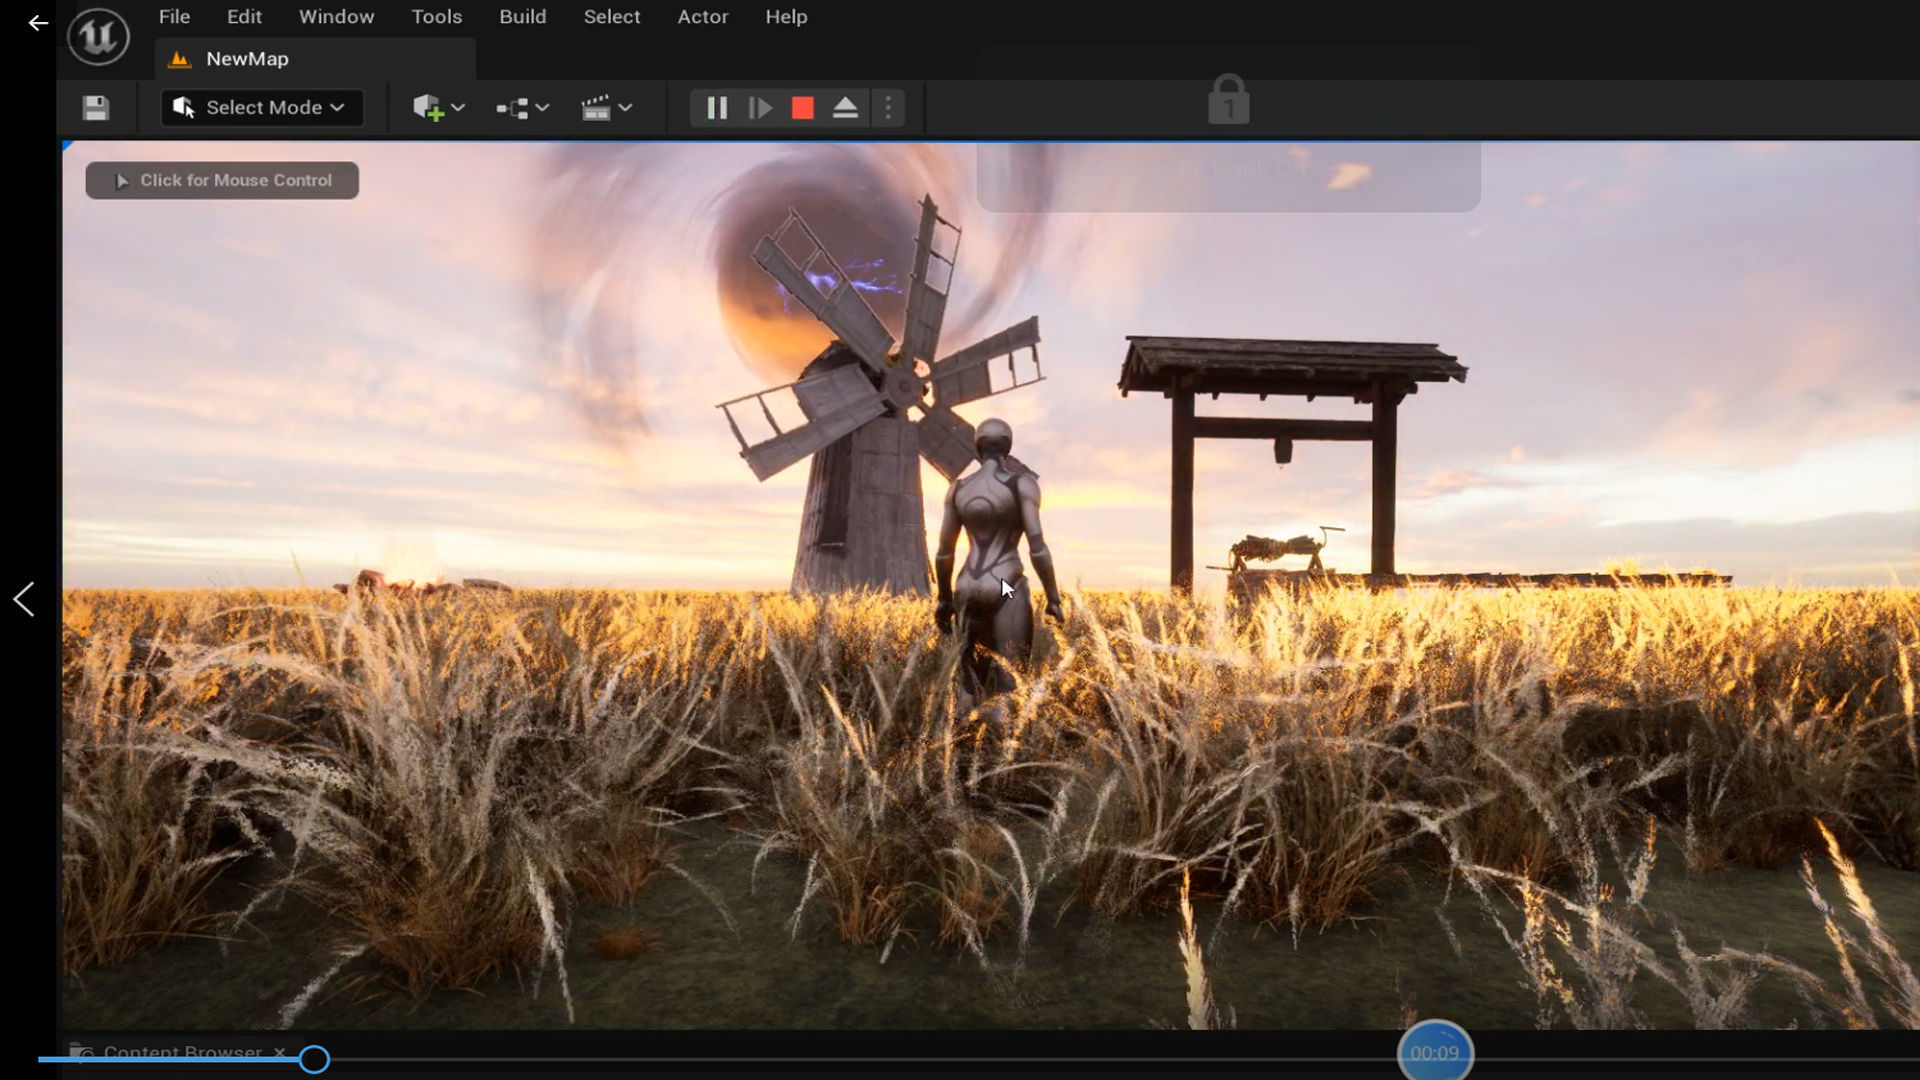Image resolution: width=1920 pixels, height=1080 pixels.
Task: Click the lock icon in the toolbar
Action: point(1228,100)
